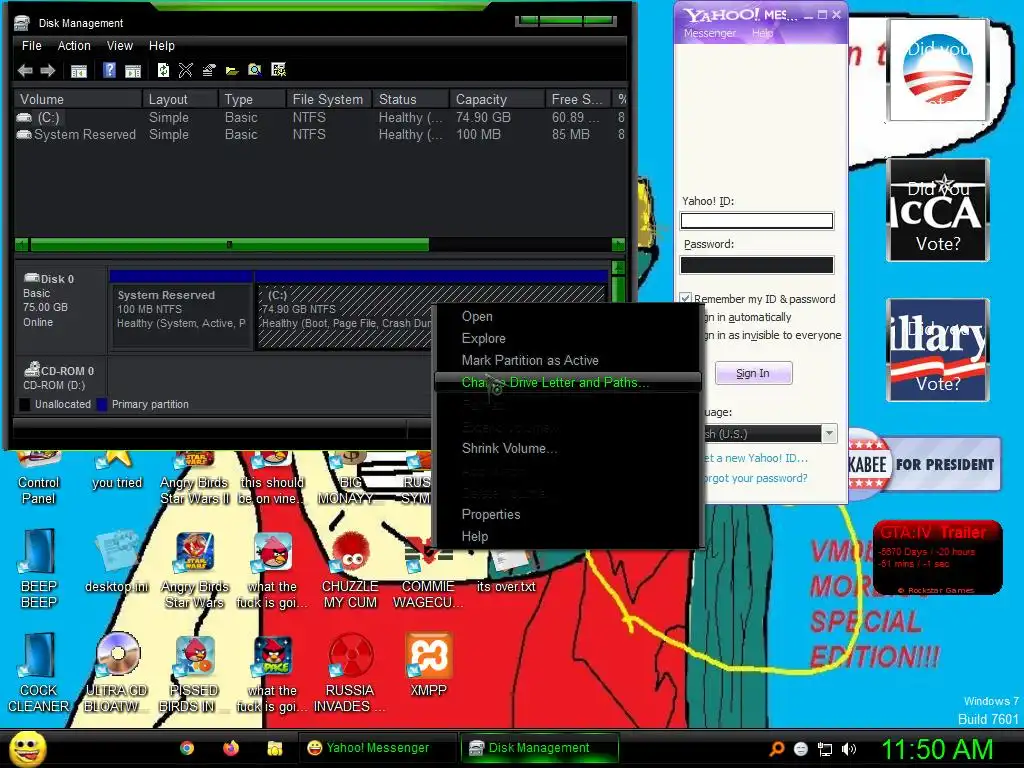1024x768 pixels.
Task: Uncheck Remember my ID & password
Action: tap(686, 298)
